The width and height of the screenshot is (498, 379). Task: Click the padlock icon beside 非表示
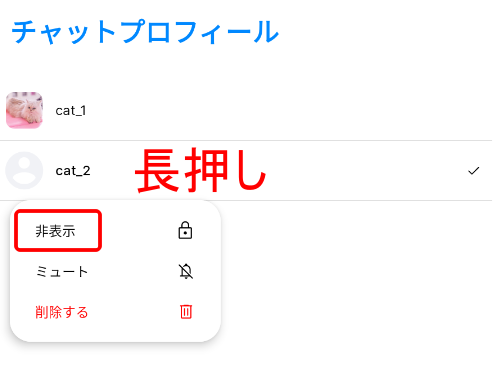pyautogui.click(x=185, y=230)
